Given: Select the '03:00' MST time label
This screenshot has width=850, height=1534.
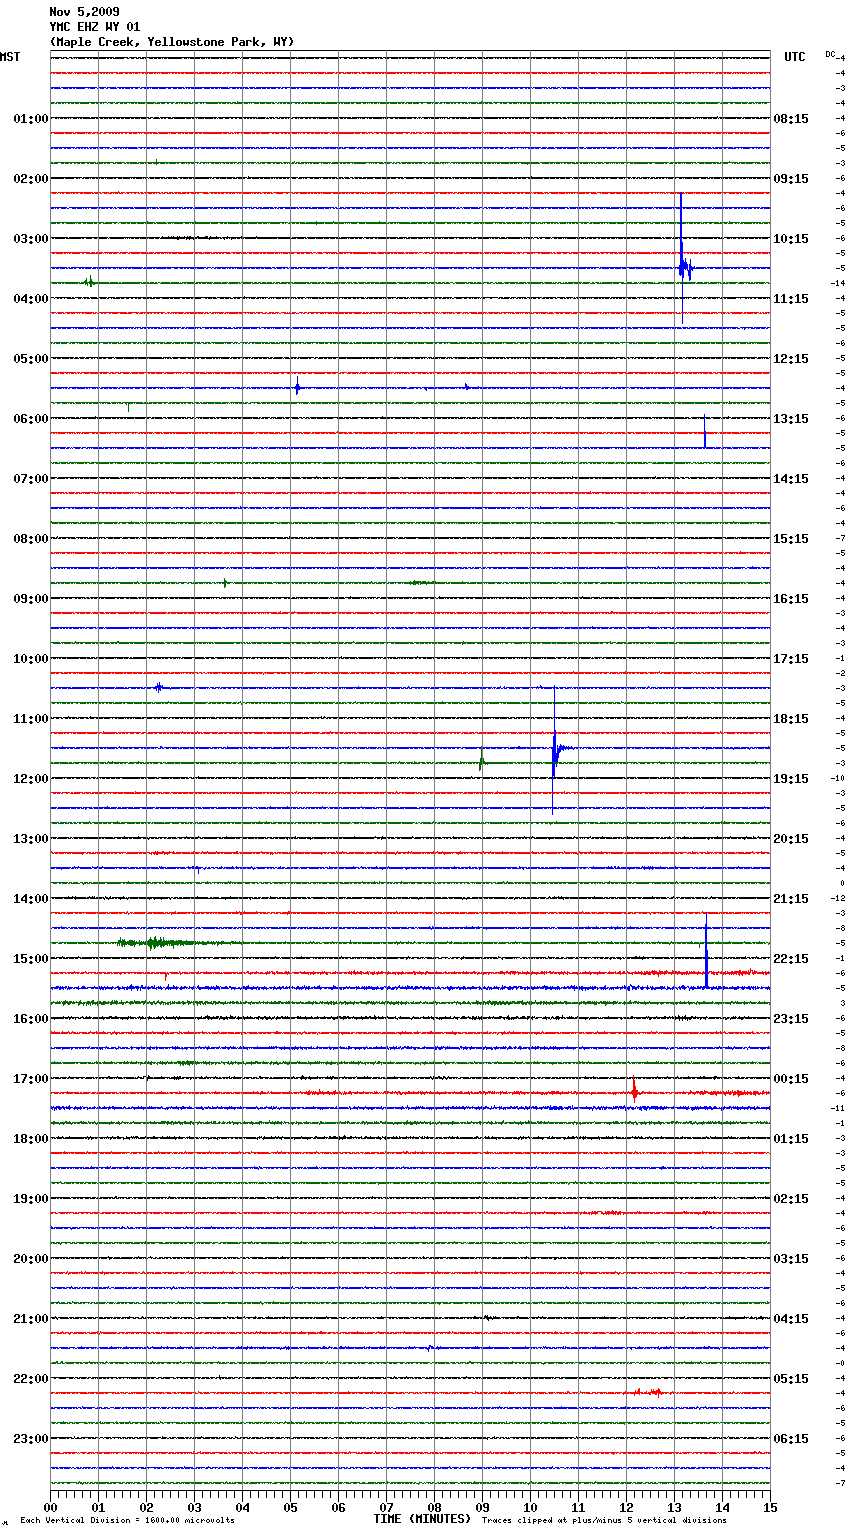Looking at the screenshot, I should pyautogui.click(x=31, y=239).
